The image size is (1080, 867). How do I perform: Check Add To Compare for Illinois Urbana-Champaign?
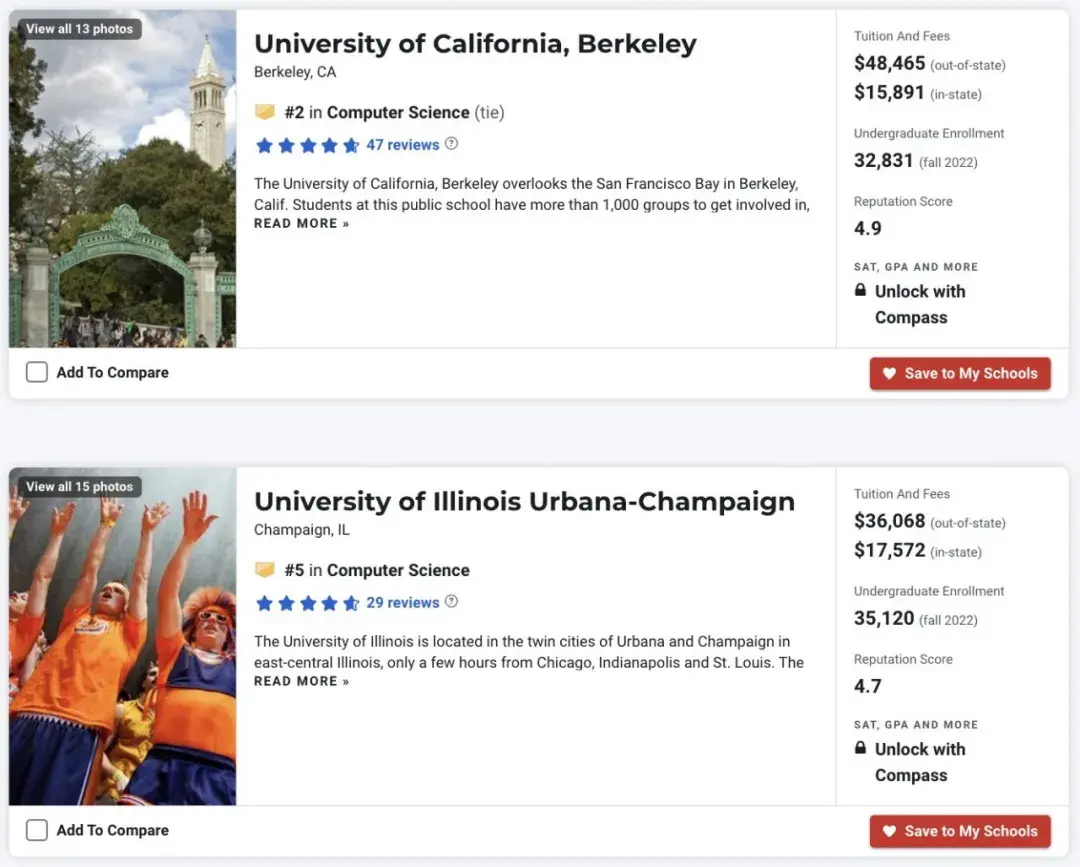(x=37, y=830)
